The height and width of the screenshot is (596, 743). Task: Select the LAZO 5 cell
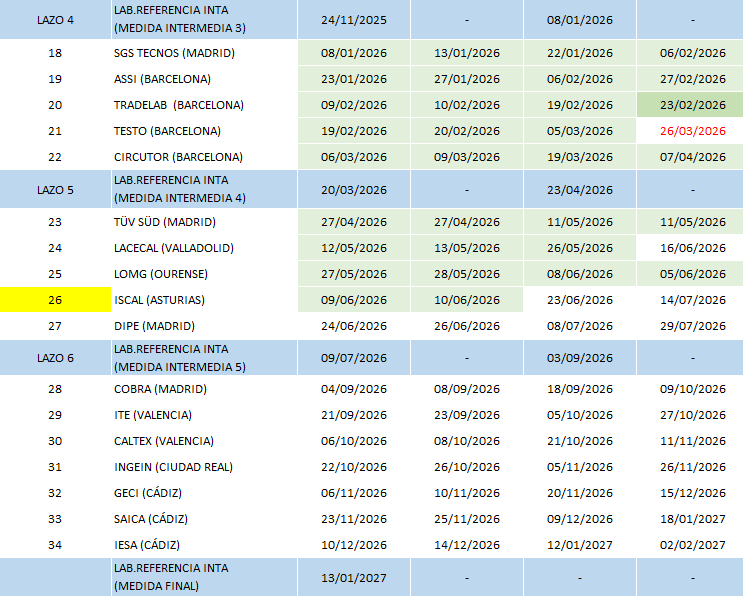click(55, 190)
